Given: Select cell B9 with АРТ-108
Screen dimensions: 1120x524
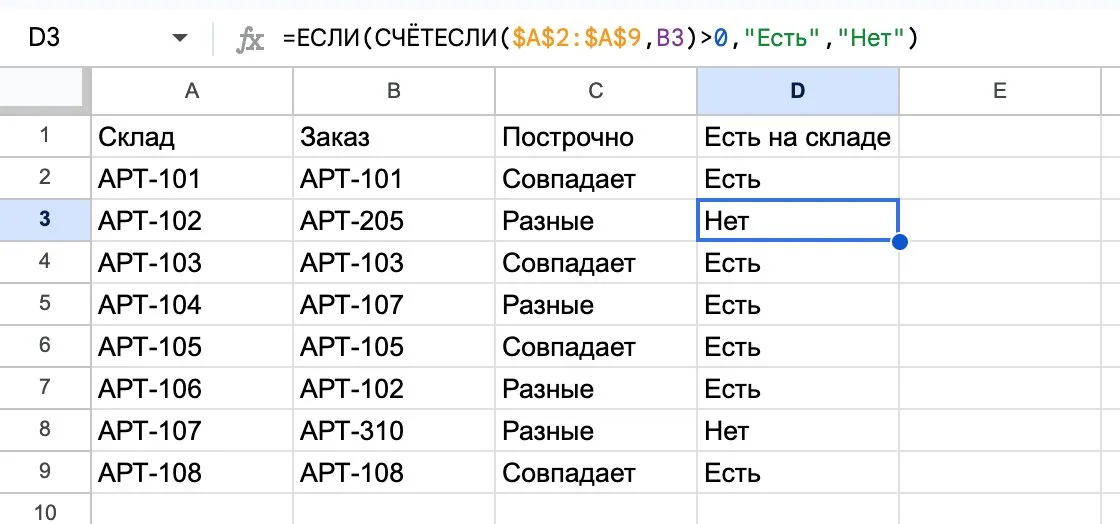Looking at the screenshot, I should (394, 473).
